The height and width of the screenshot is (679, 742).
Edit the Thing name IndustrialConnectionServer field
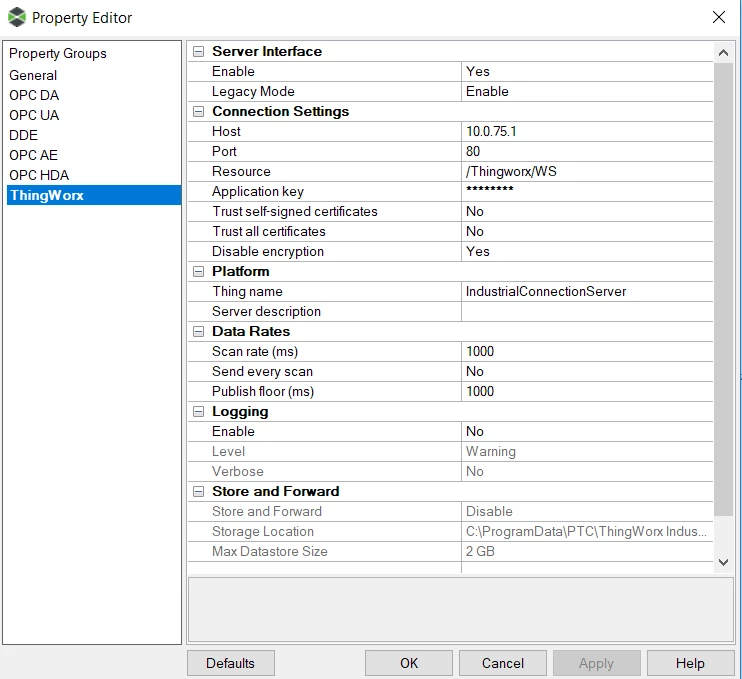(587, 291)
